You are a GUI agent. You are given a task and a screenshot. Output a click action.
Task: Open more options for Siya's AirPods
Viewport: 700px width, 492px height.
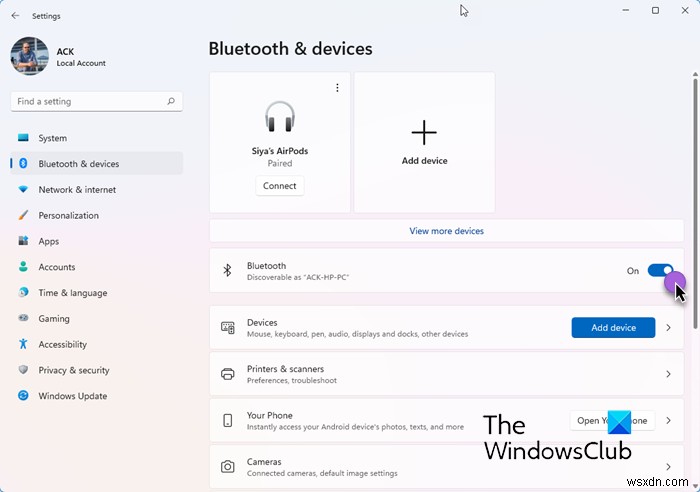pos(337,88)
